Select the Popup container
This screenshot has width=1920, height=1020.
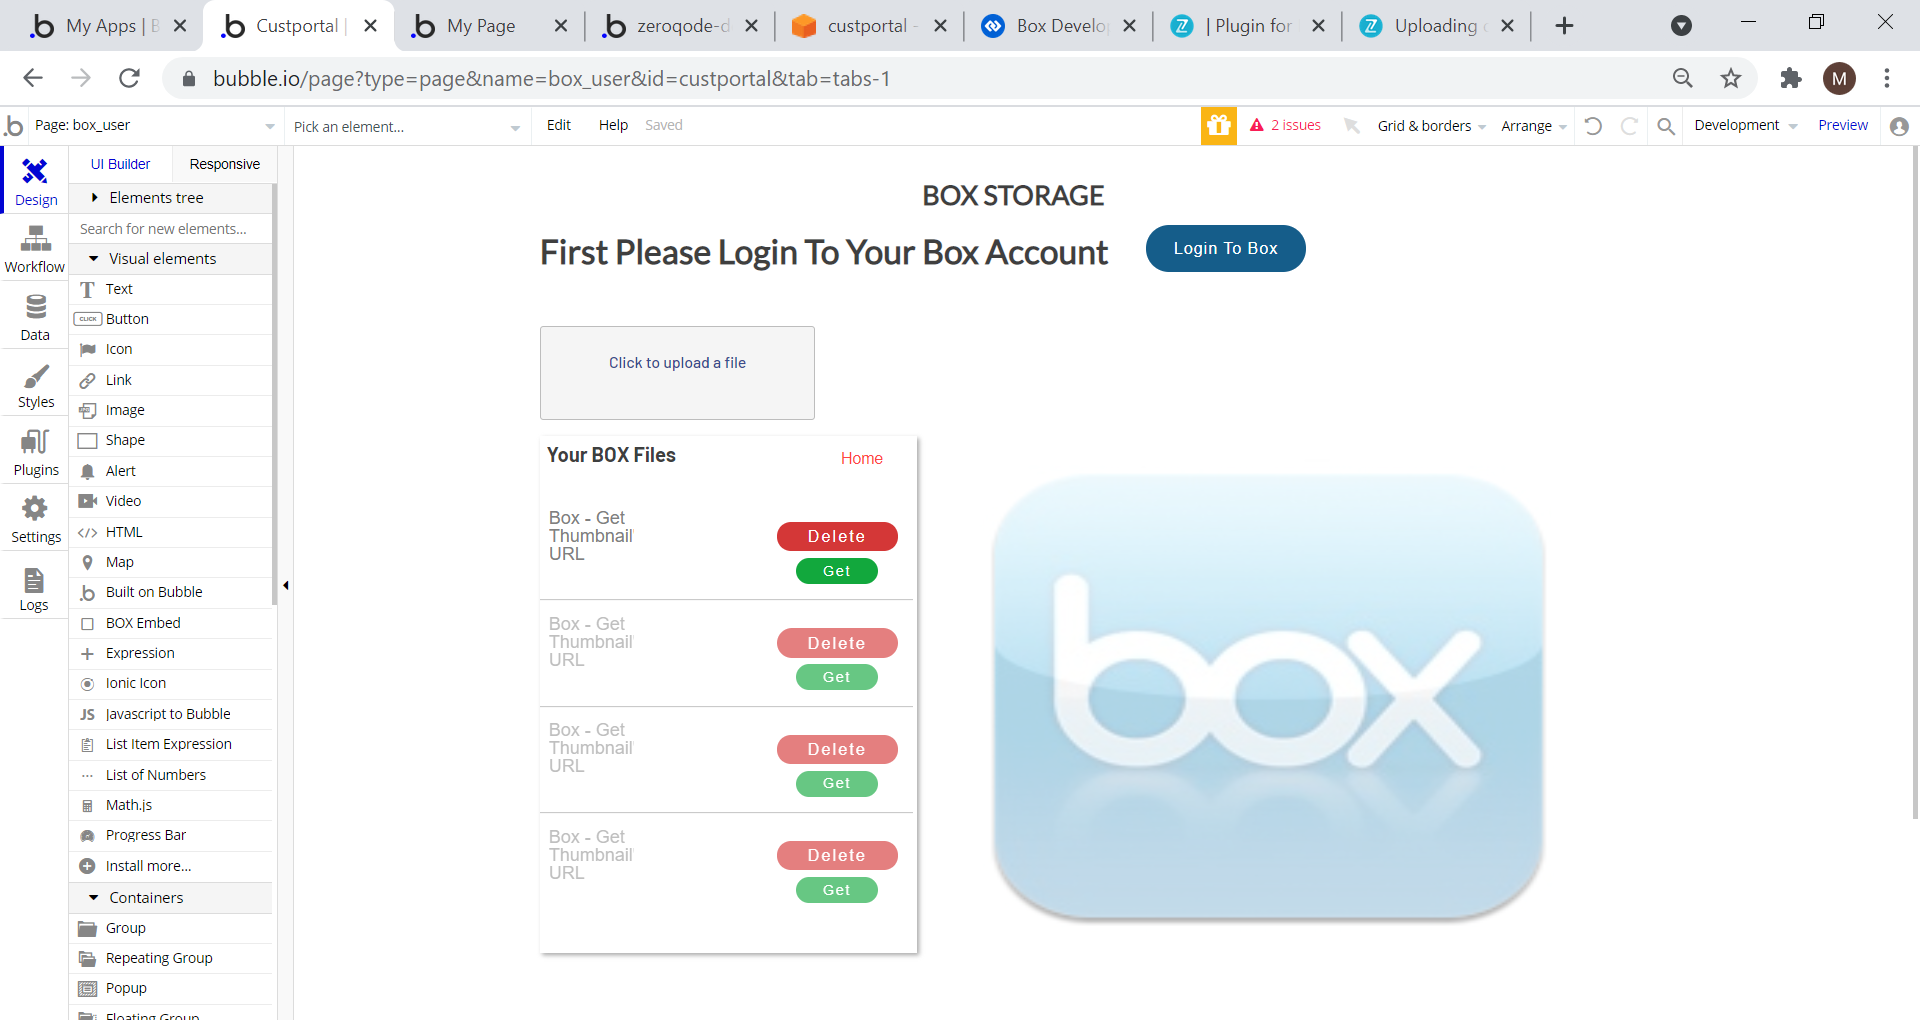click(x=170, y=988)
